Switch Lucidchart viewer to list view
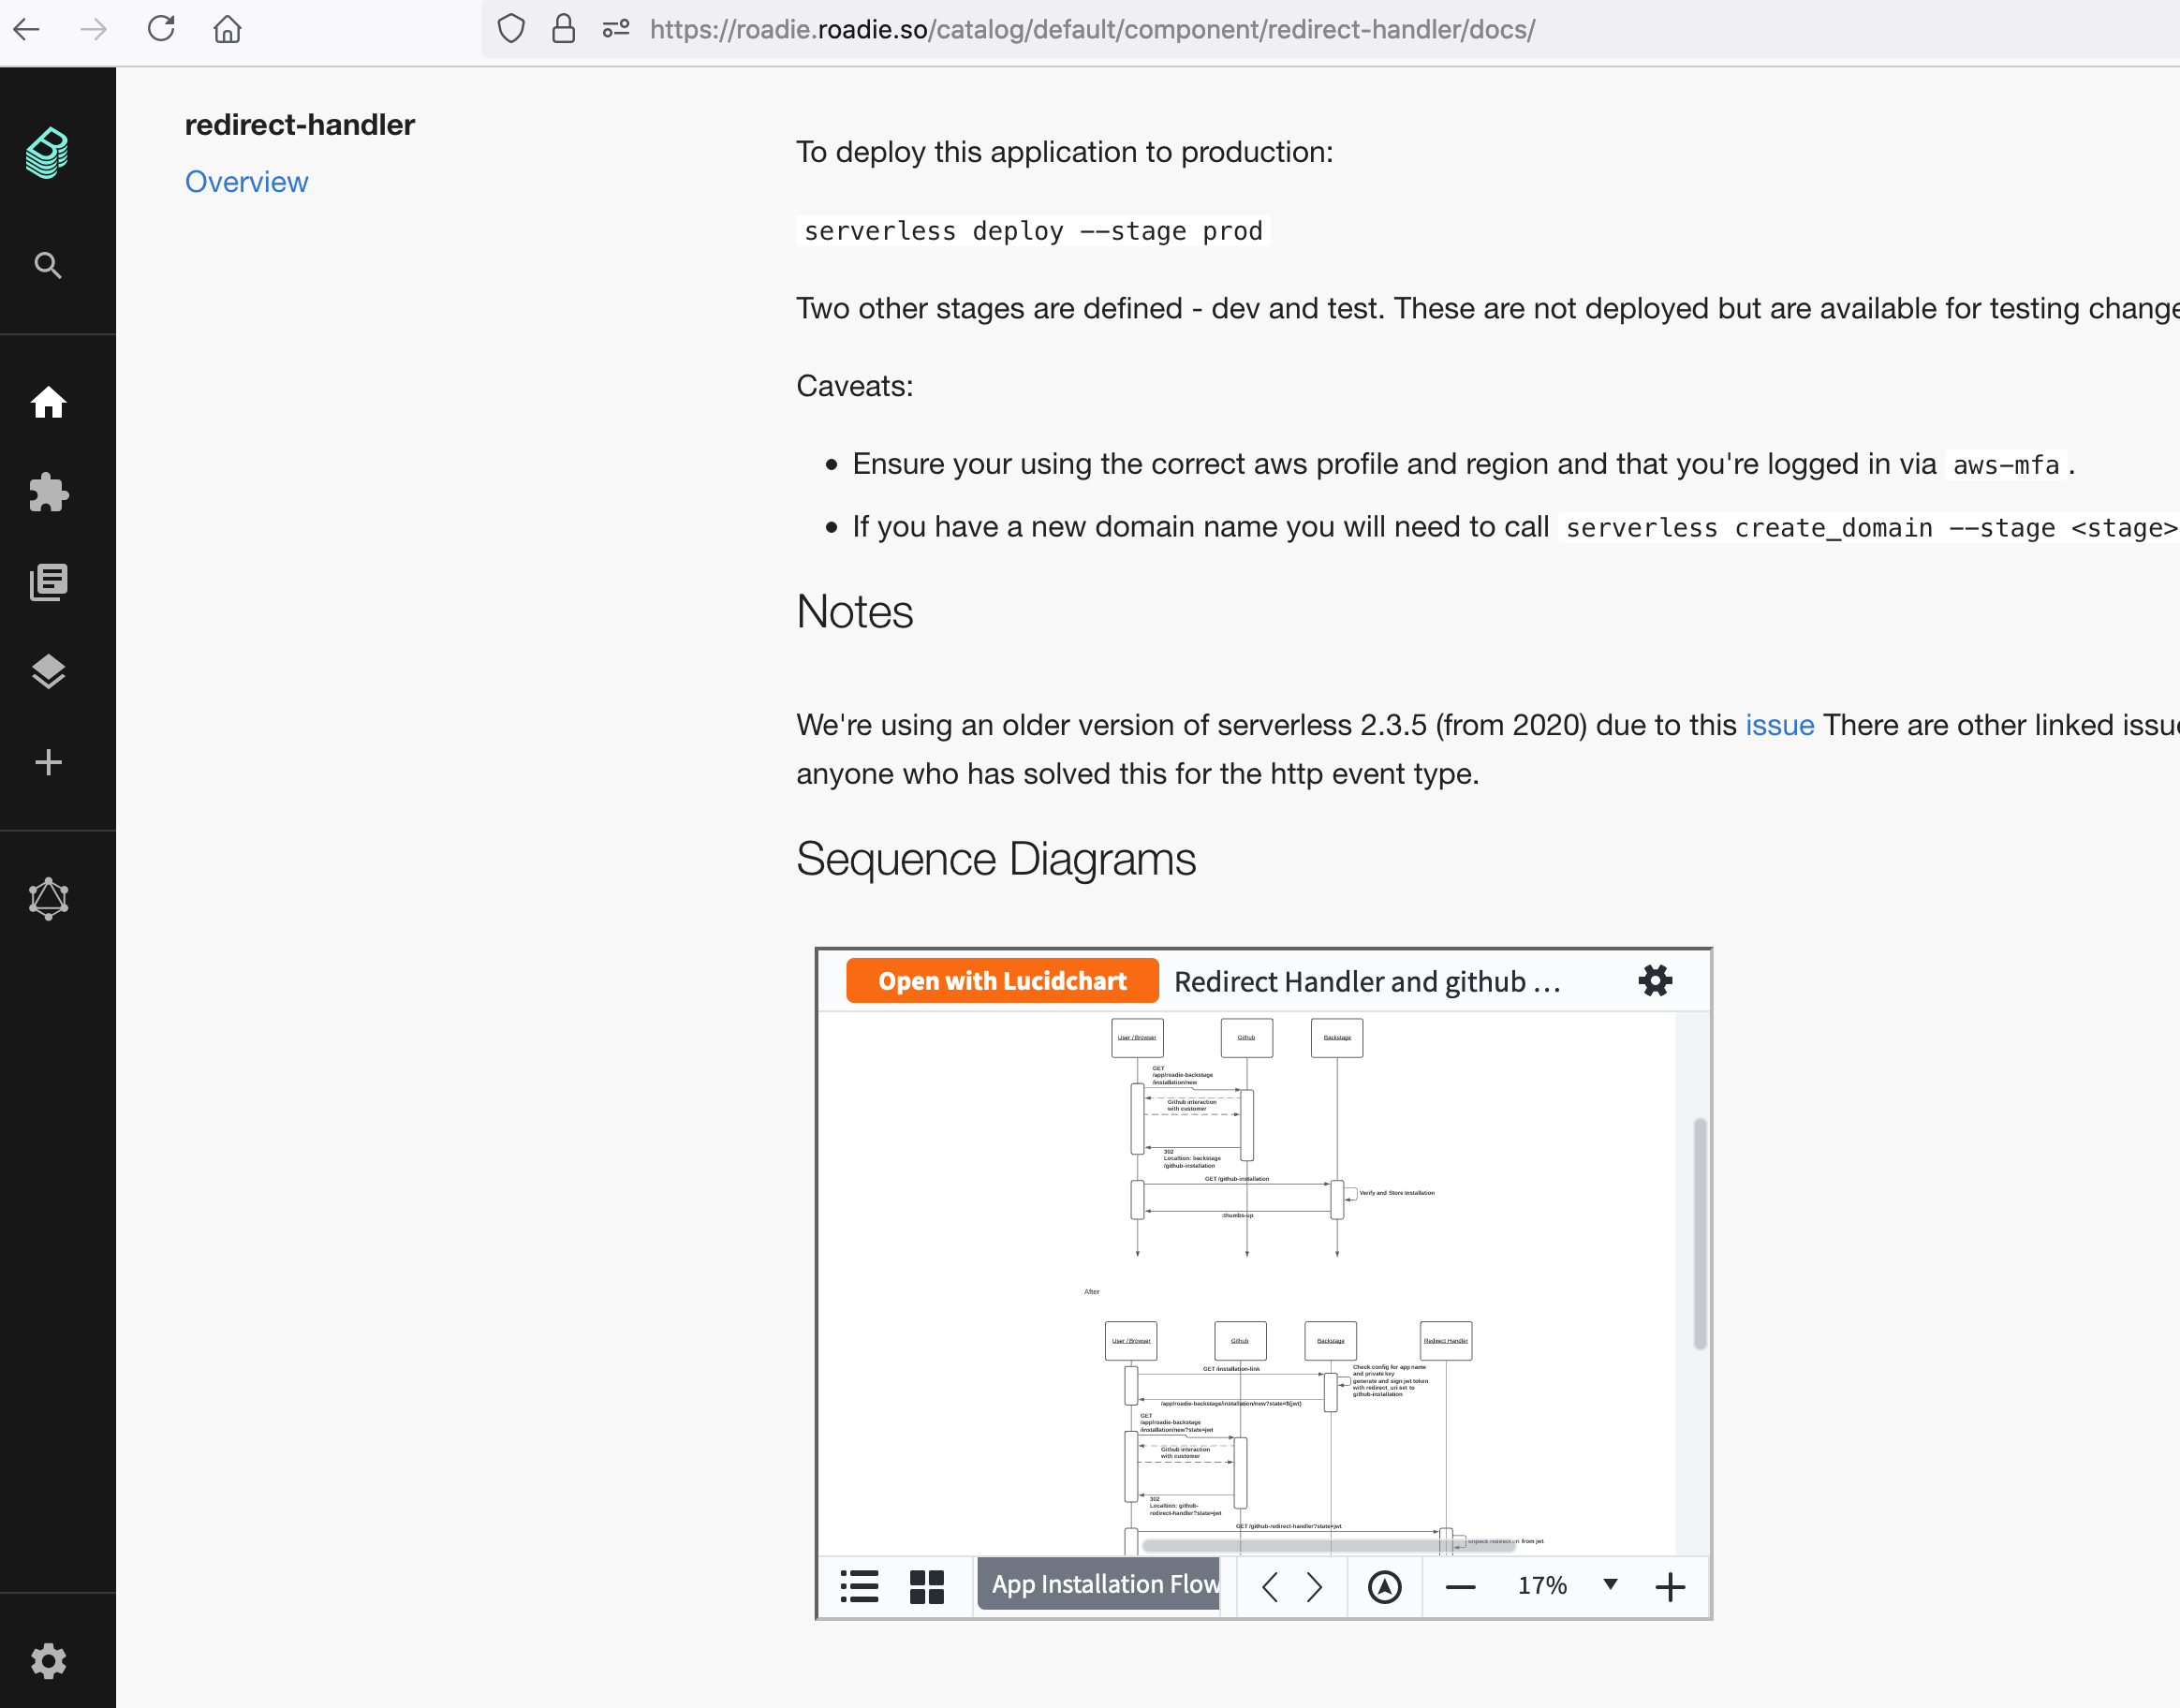This screenshot has width=2180, height=1708. [859, 1586]
